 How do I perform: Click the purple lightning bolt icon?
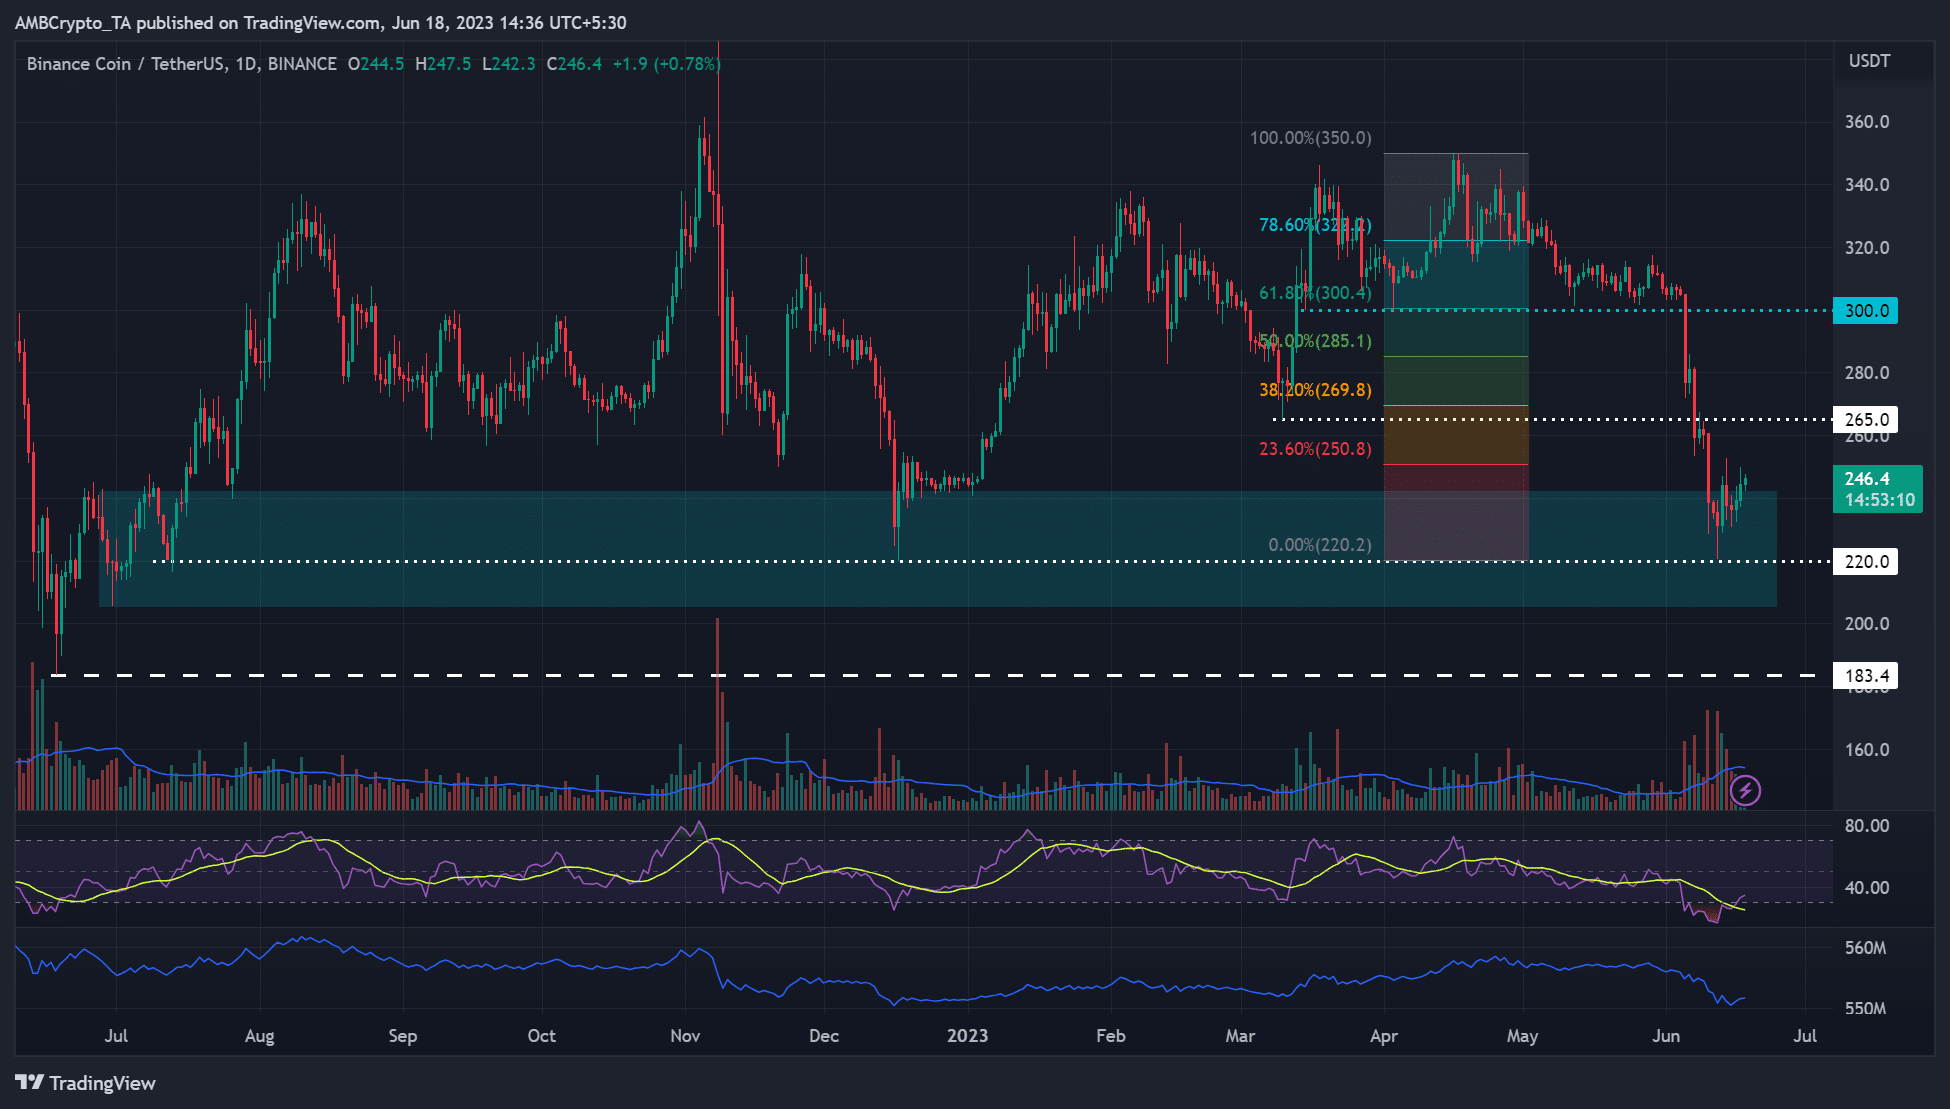coord(1745,791)
